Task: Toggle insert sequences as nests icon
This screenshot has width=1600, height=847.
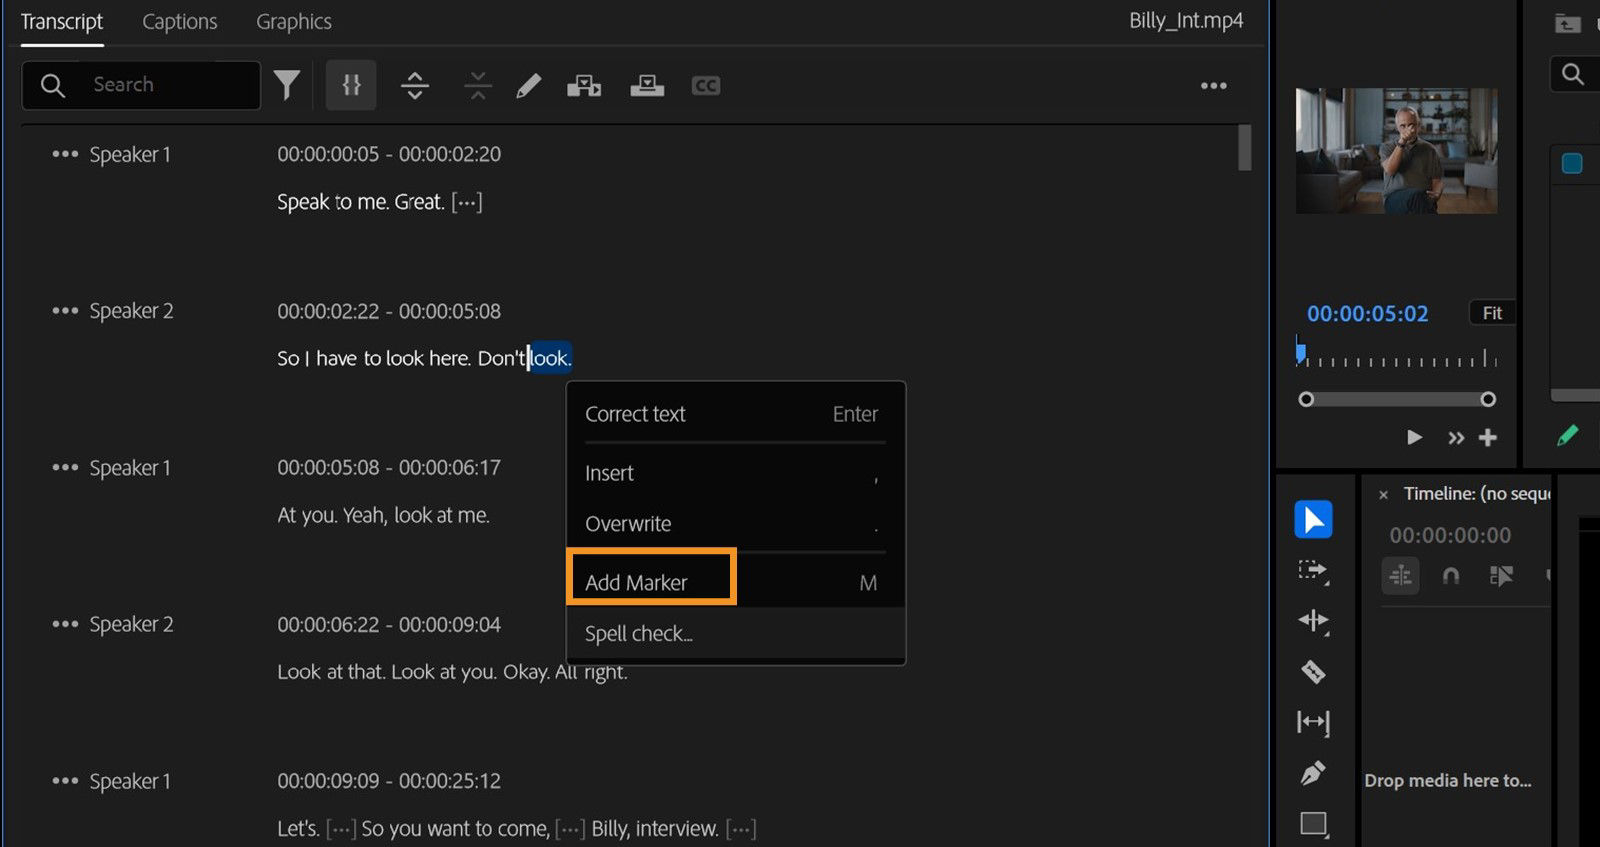Action: (1400, 576)
